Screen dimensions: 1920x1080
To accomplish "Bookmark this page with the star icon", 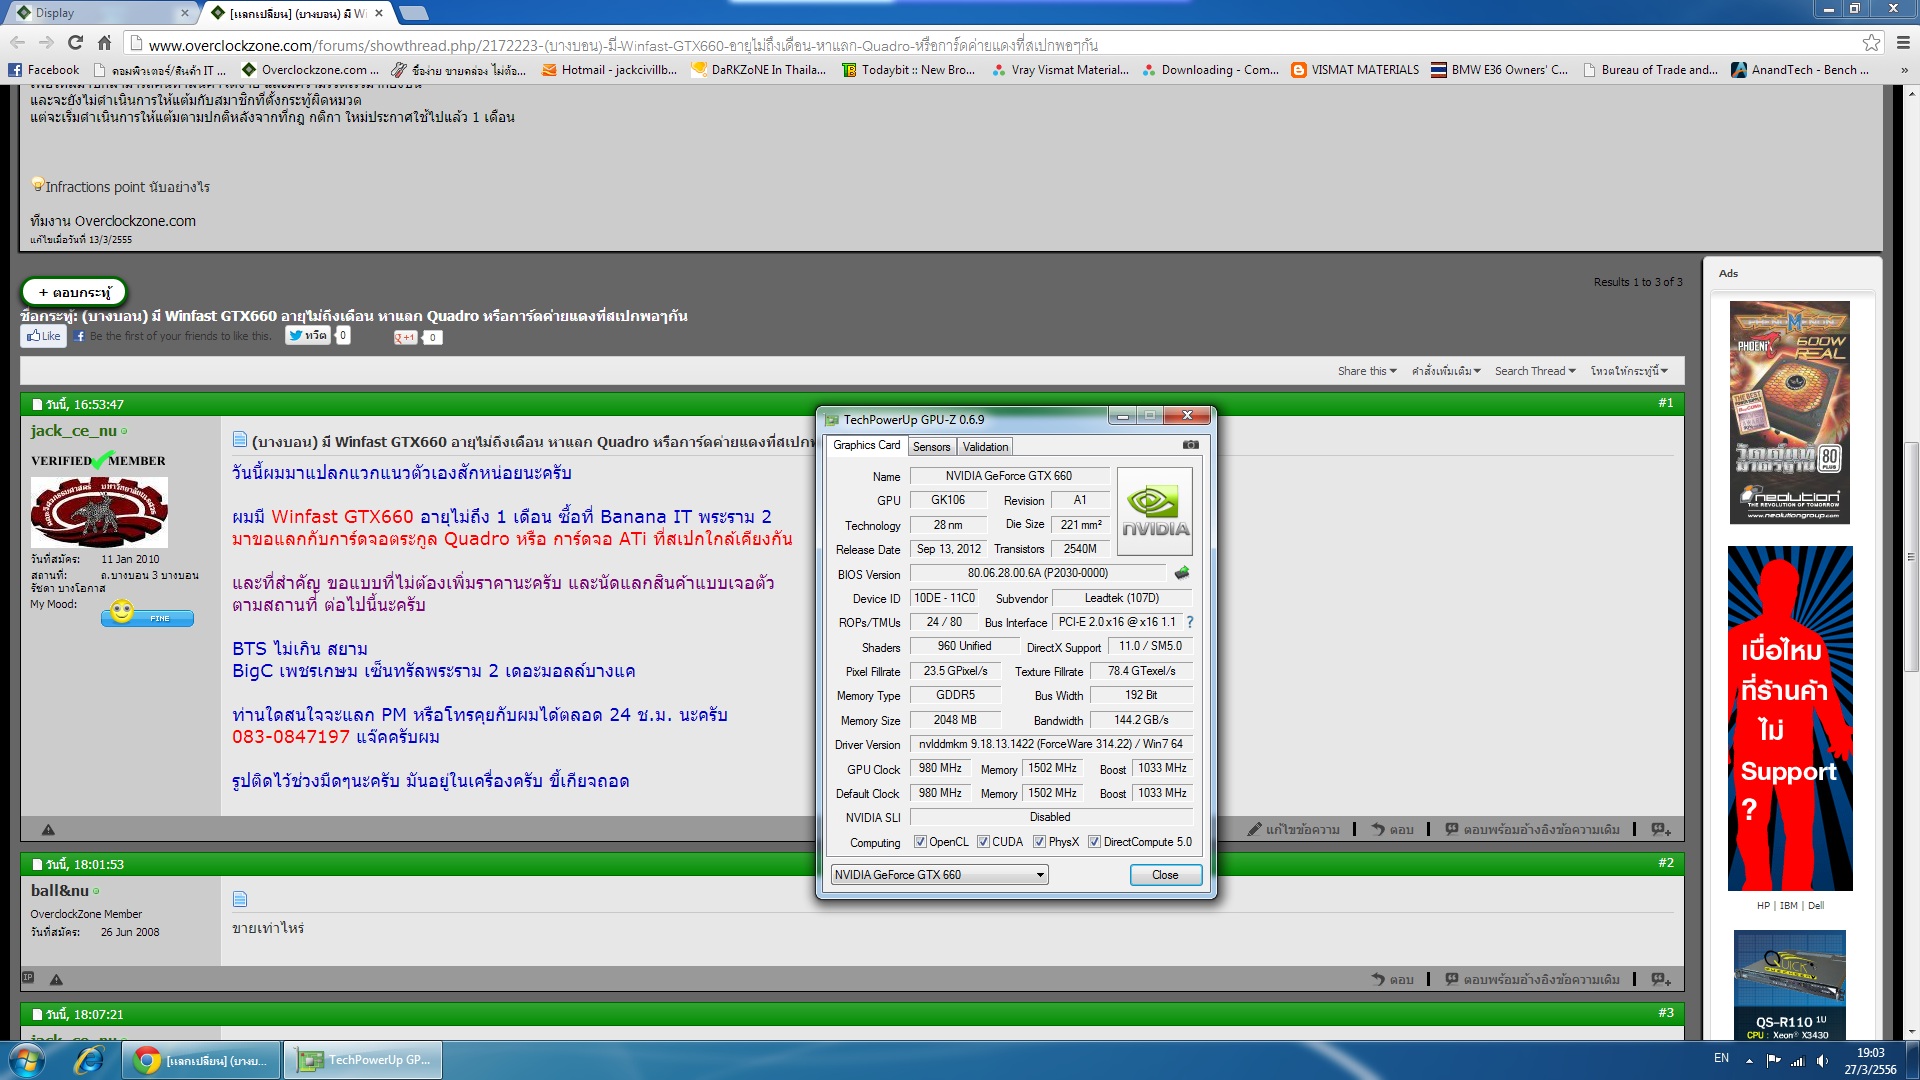I will point(1871,43).
